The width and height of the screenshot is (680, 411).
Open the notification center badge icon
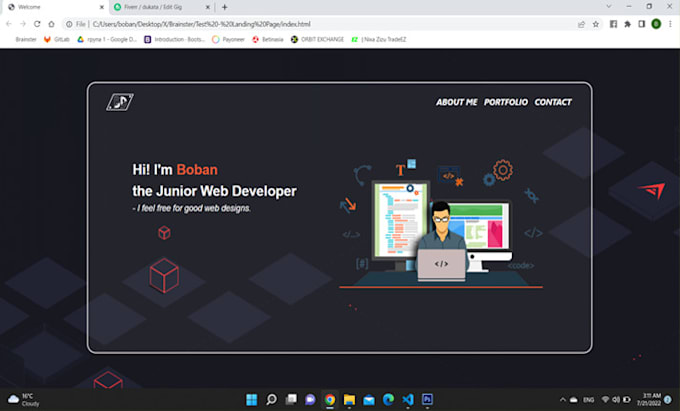668,399
